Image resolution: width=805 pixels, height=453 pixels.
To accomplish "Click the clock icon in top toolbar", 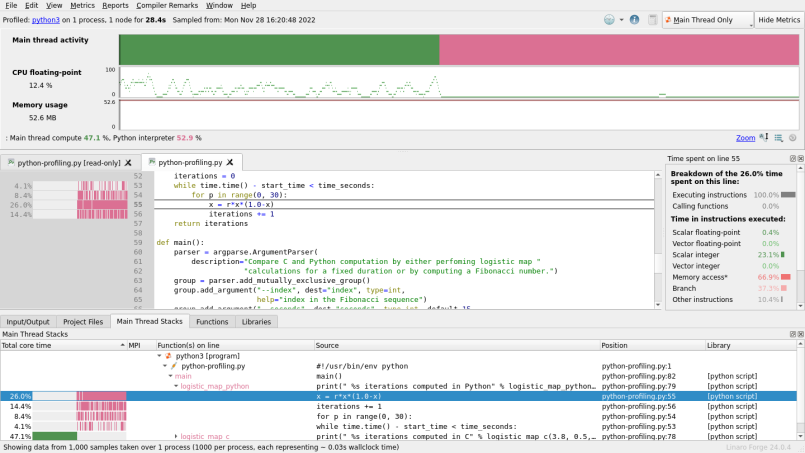I will 609,20.
